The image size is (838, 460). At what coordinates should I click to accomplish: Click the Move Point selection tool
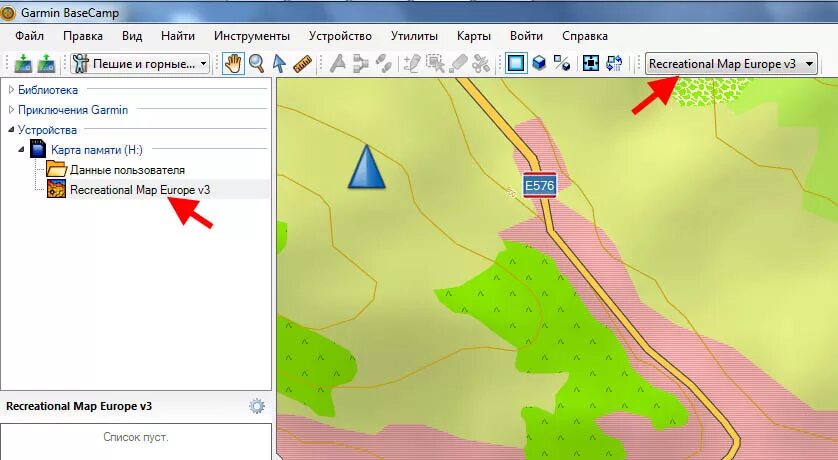tap(436, 64)
